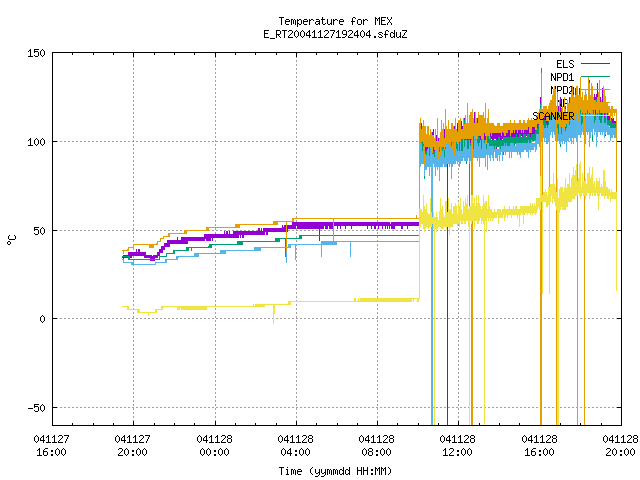The width and height of the screenshot is (640, 480).
Task: Click the x-axis label '041128 12:00'
Action: [x=458, y=446]
